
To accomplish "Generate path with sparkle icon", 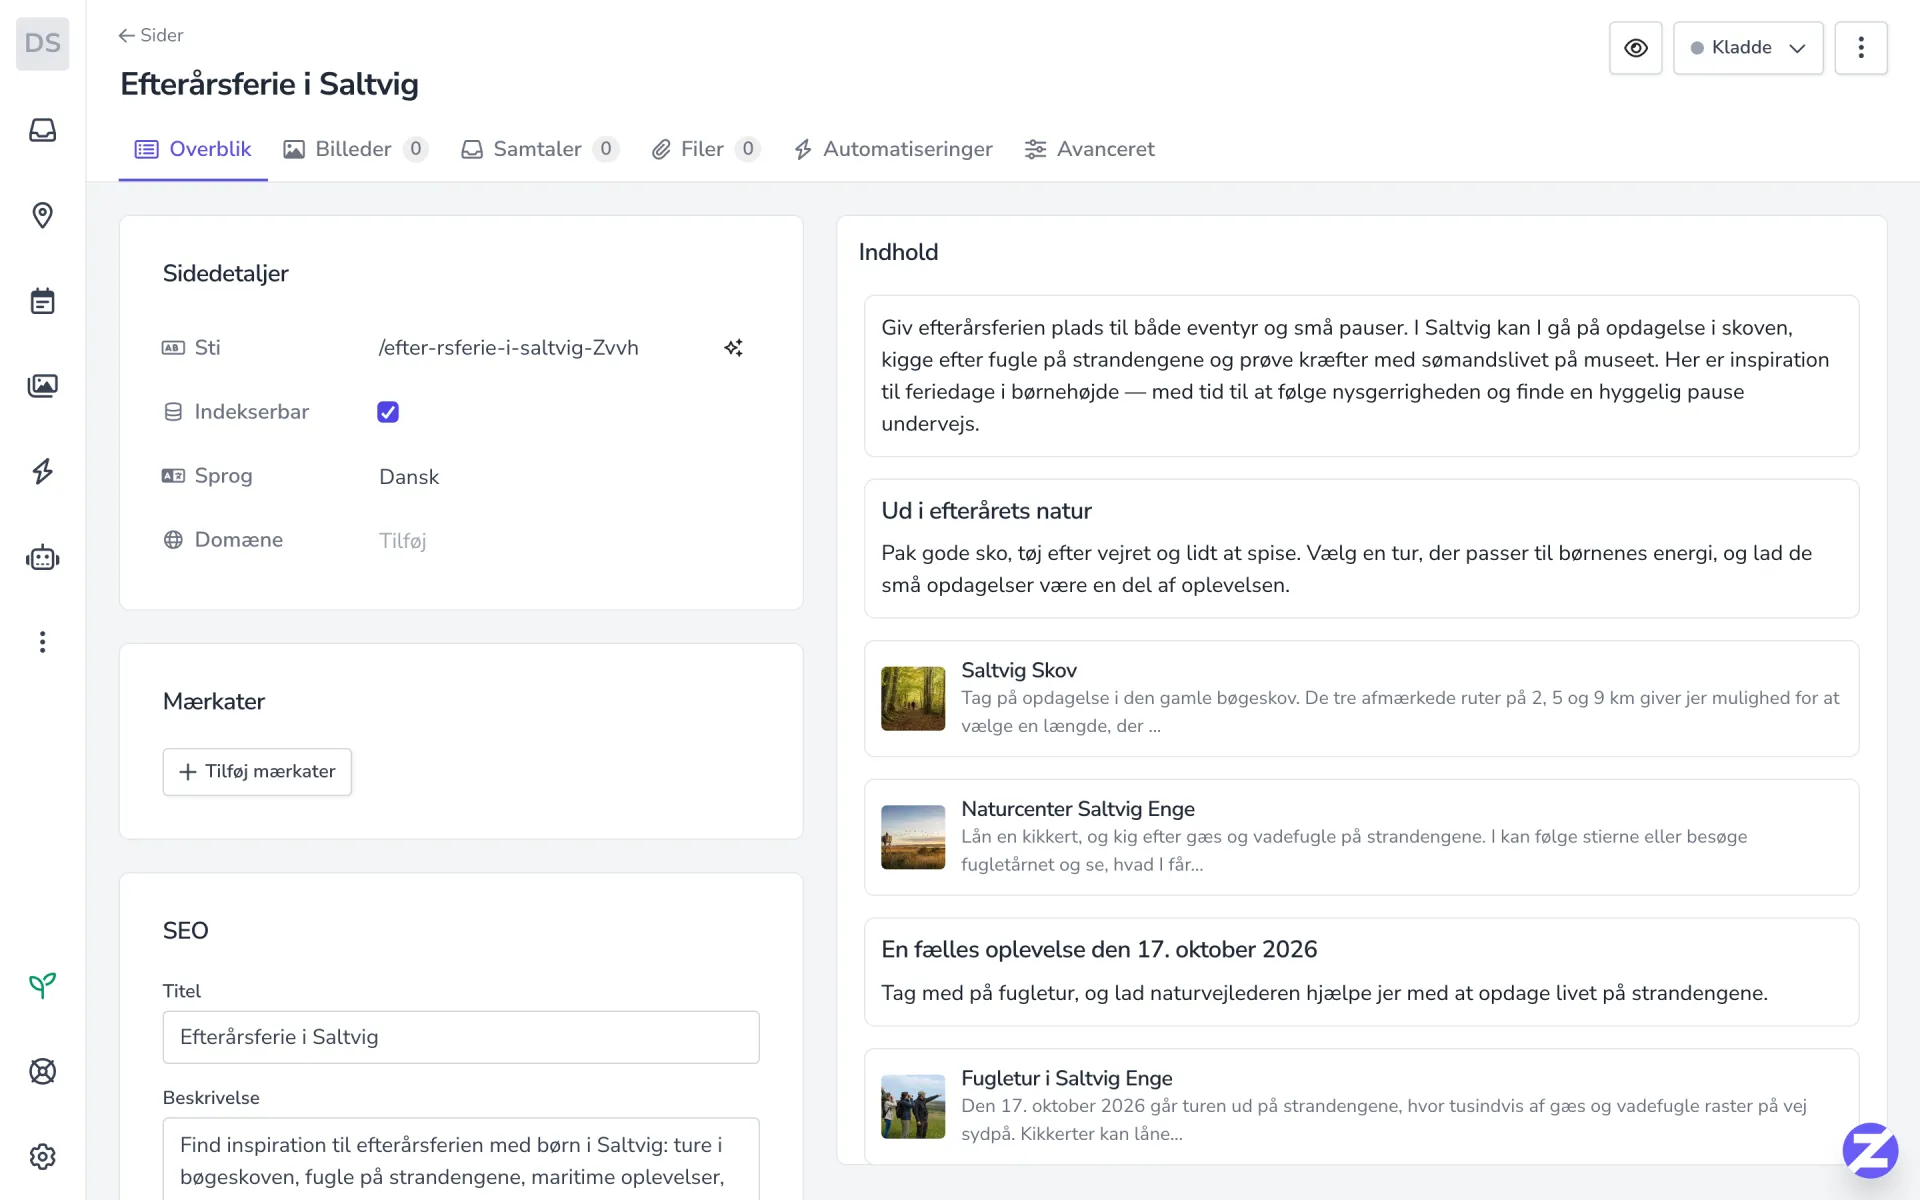I will pos(733,348).
